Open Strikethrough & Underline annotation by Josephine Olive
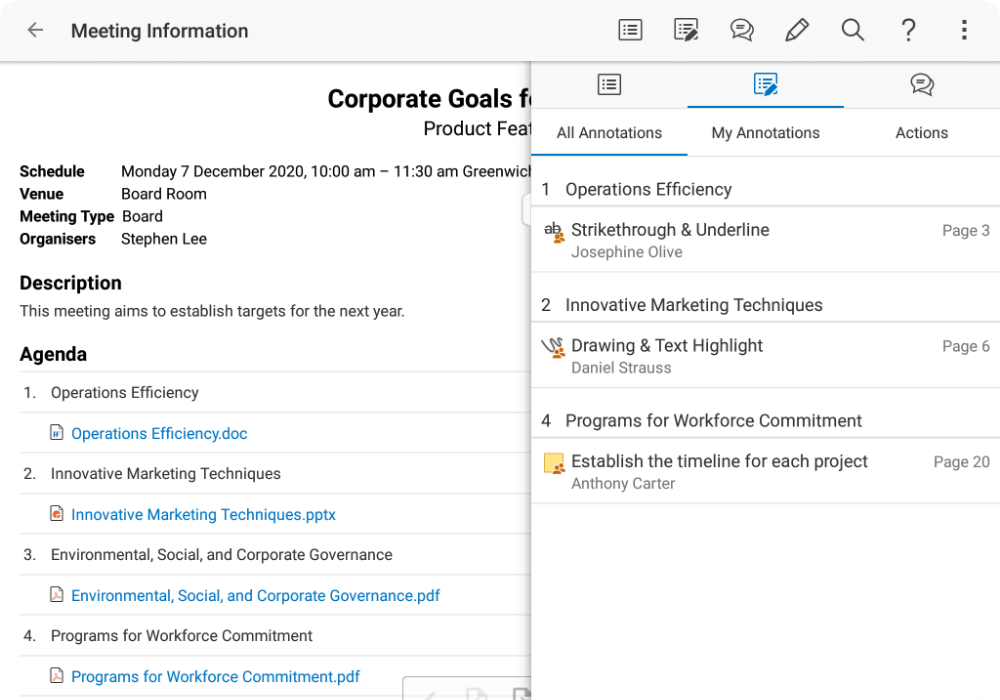1000x700 pixels. coord(765,240)
